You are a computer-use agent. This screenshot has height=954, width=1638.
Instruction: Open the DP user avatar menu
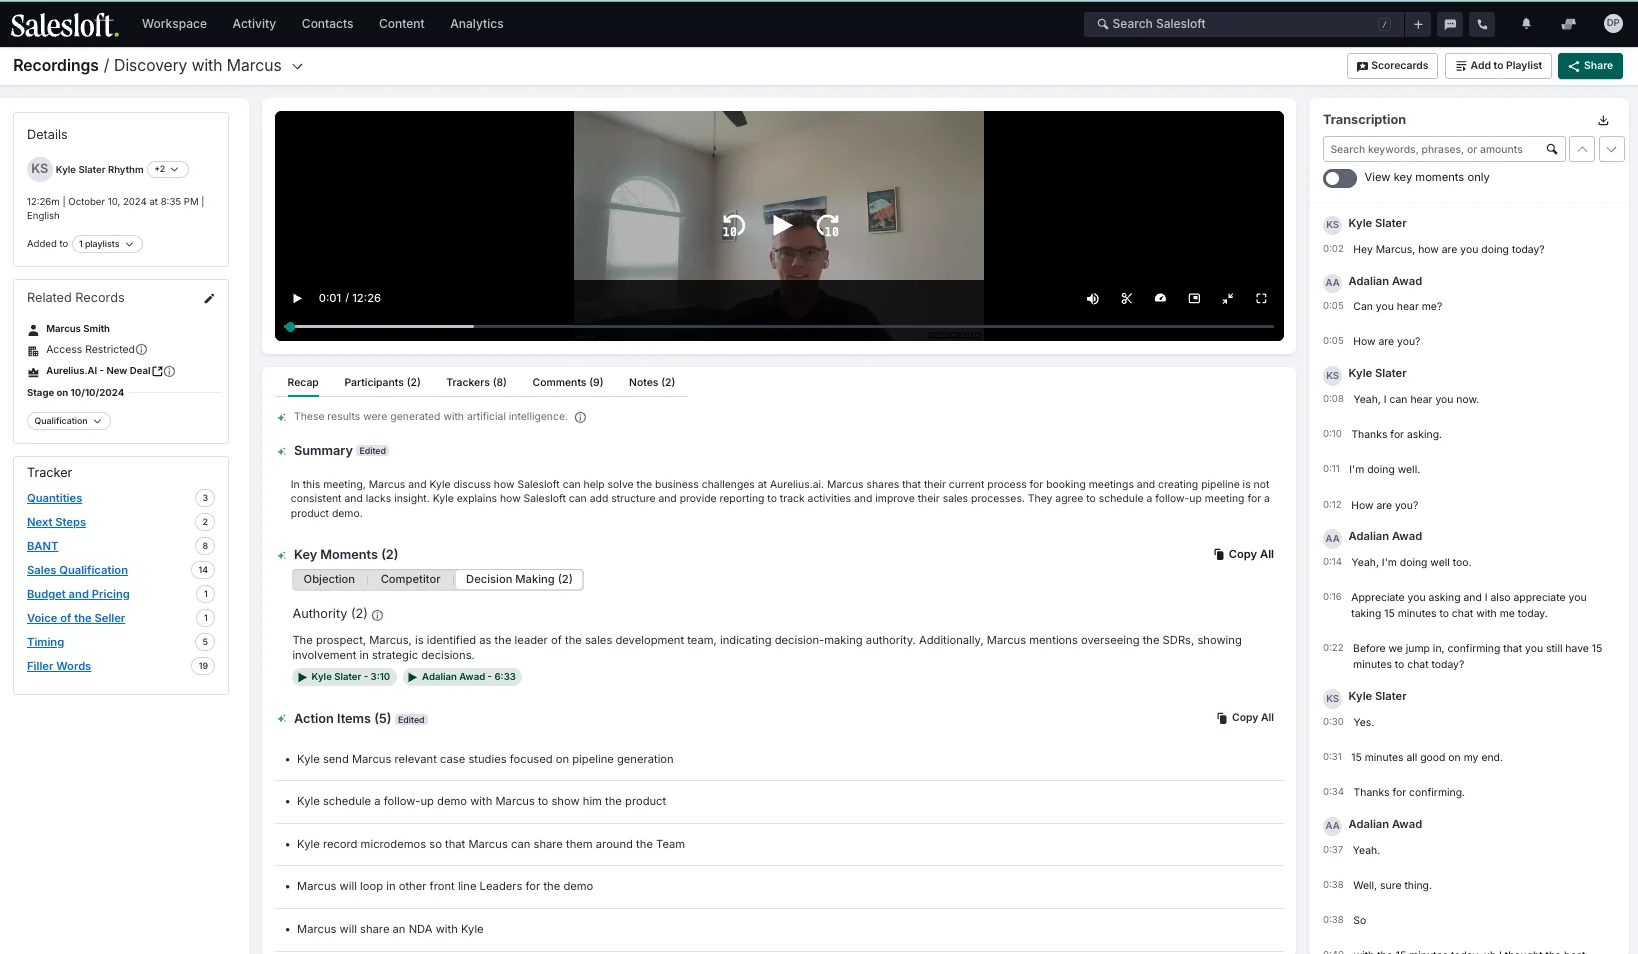(1613, 23)
